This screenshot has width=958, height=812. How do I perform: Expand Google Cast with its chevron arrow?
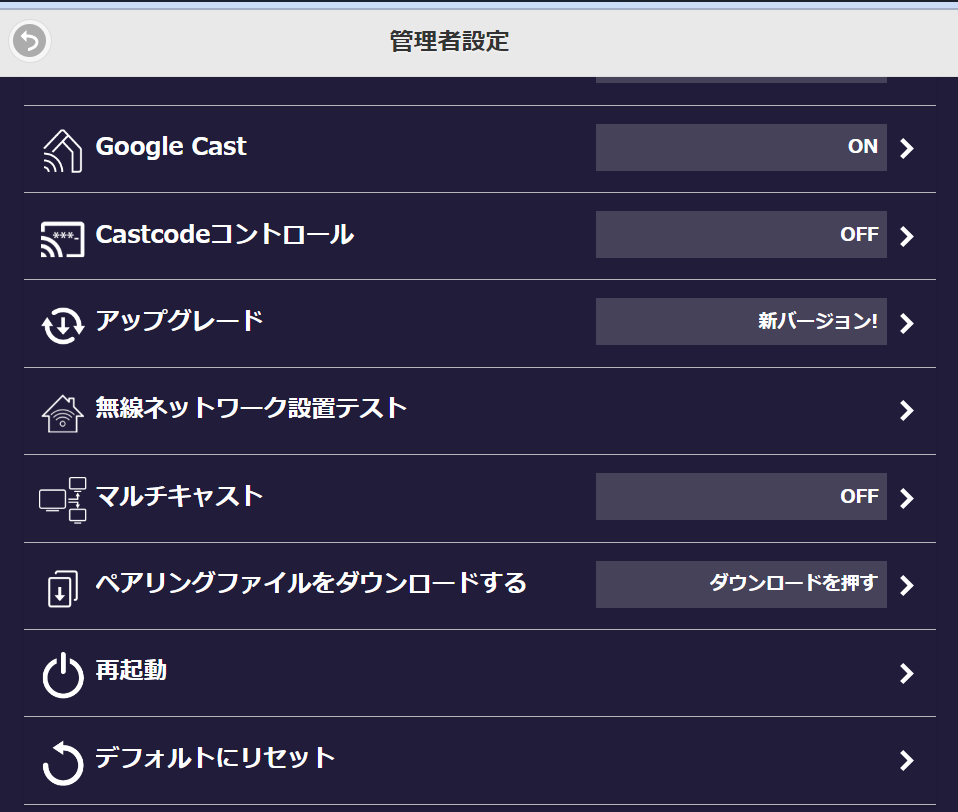[x=906, y=149]
